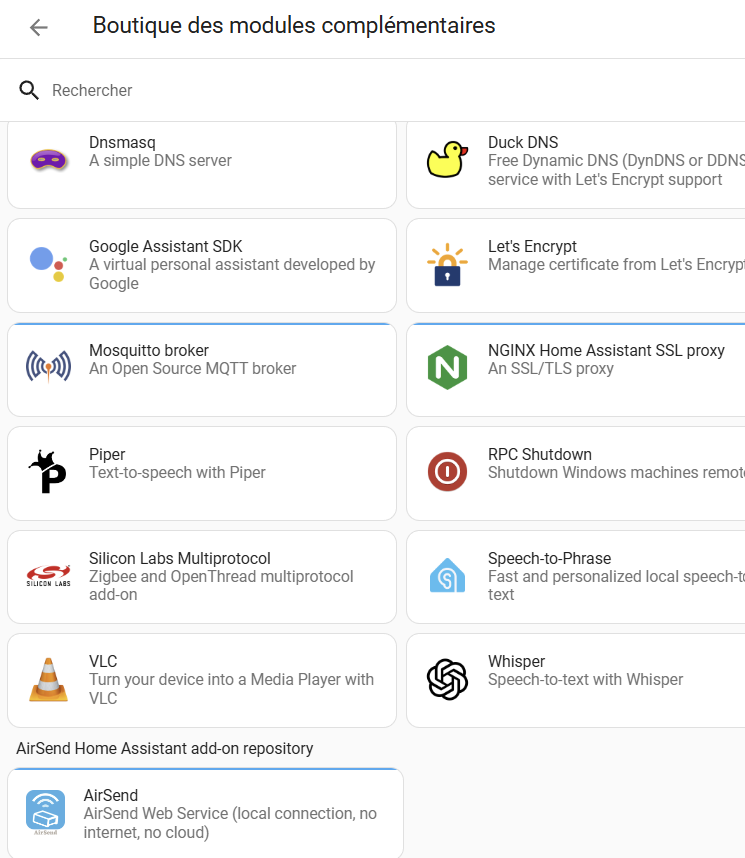Screen dimensions: 745x858
Task: Click the AirSend blue wifi icon
Action: (45, 813)
